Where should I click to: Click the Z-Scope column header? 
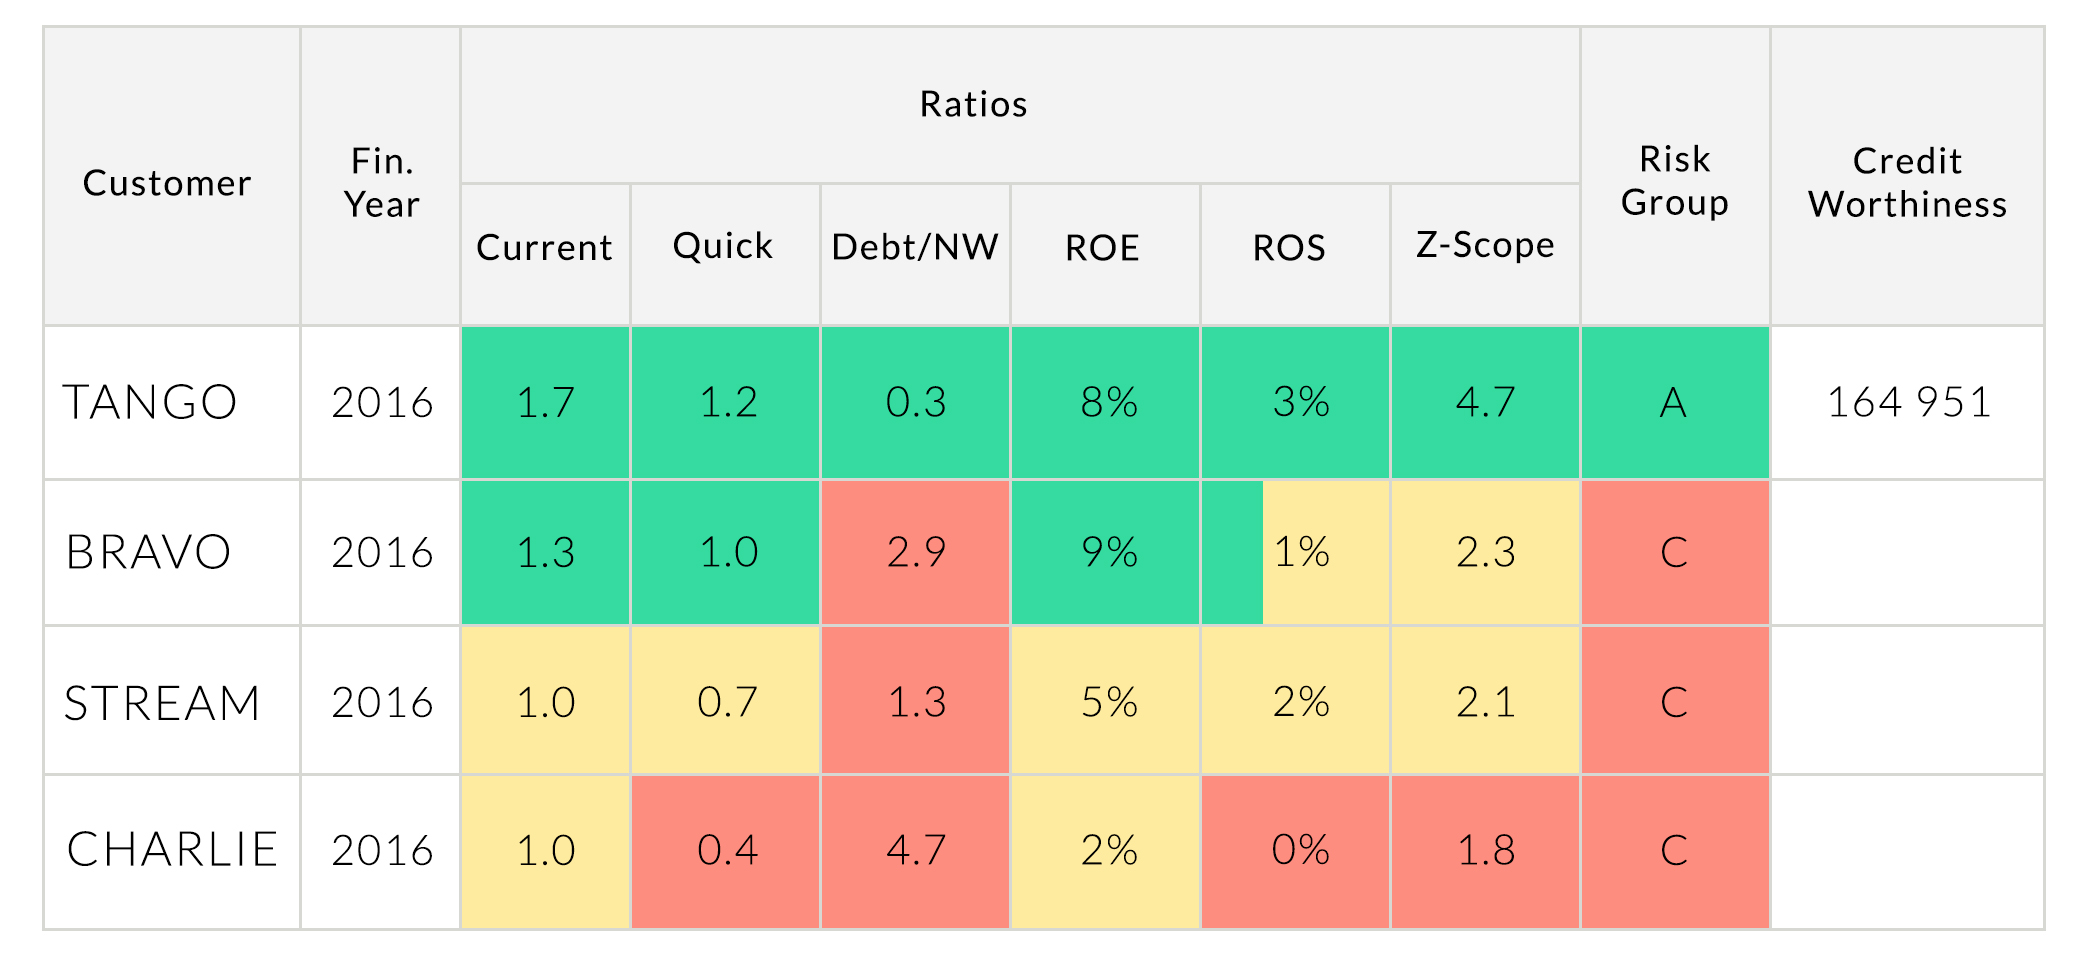coord(1485,245)
